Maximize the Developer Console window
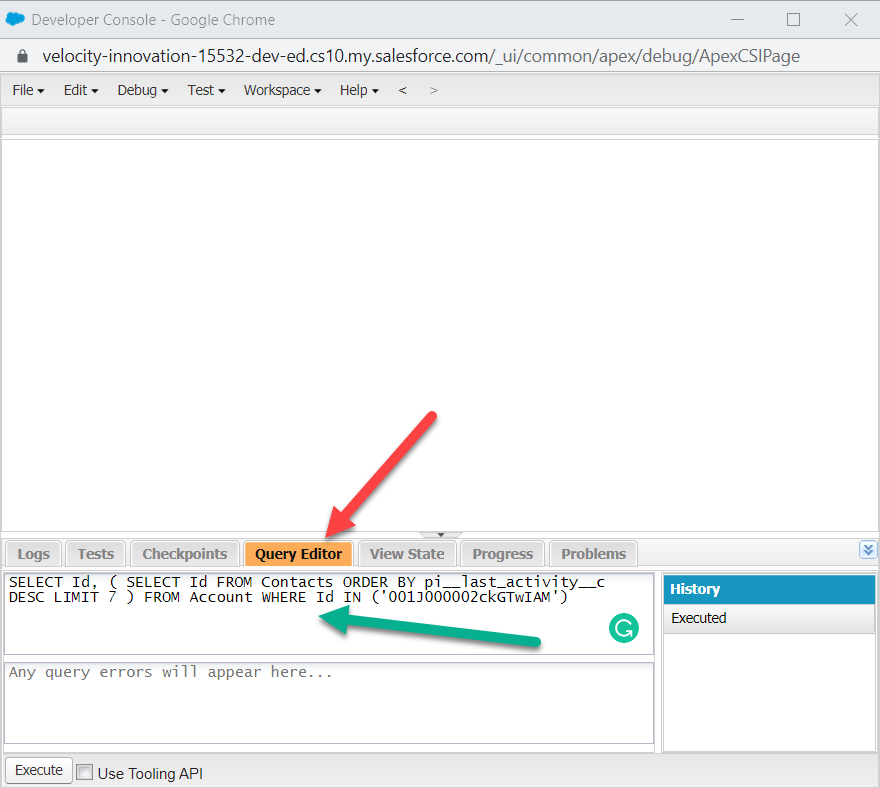Screen dimensions: 880x788 pos(794,20)
